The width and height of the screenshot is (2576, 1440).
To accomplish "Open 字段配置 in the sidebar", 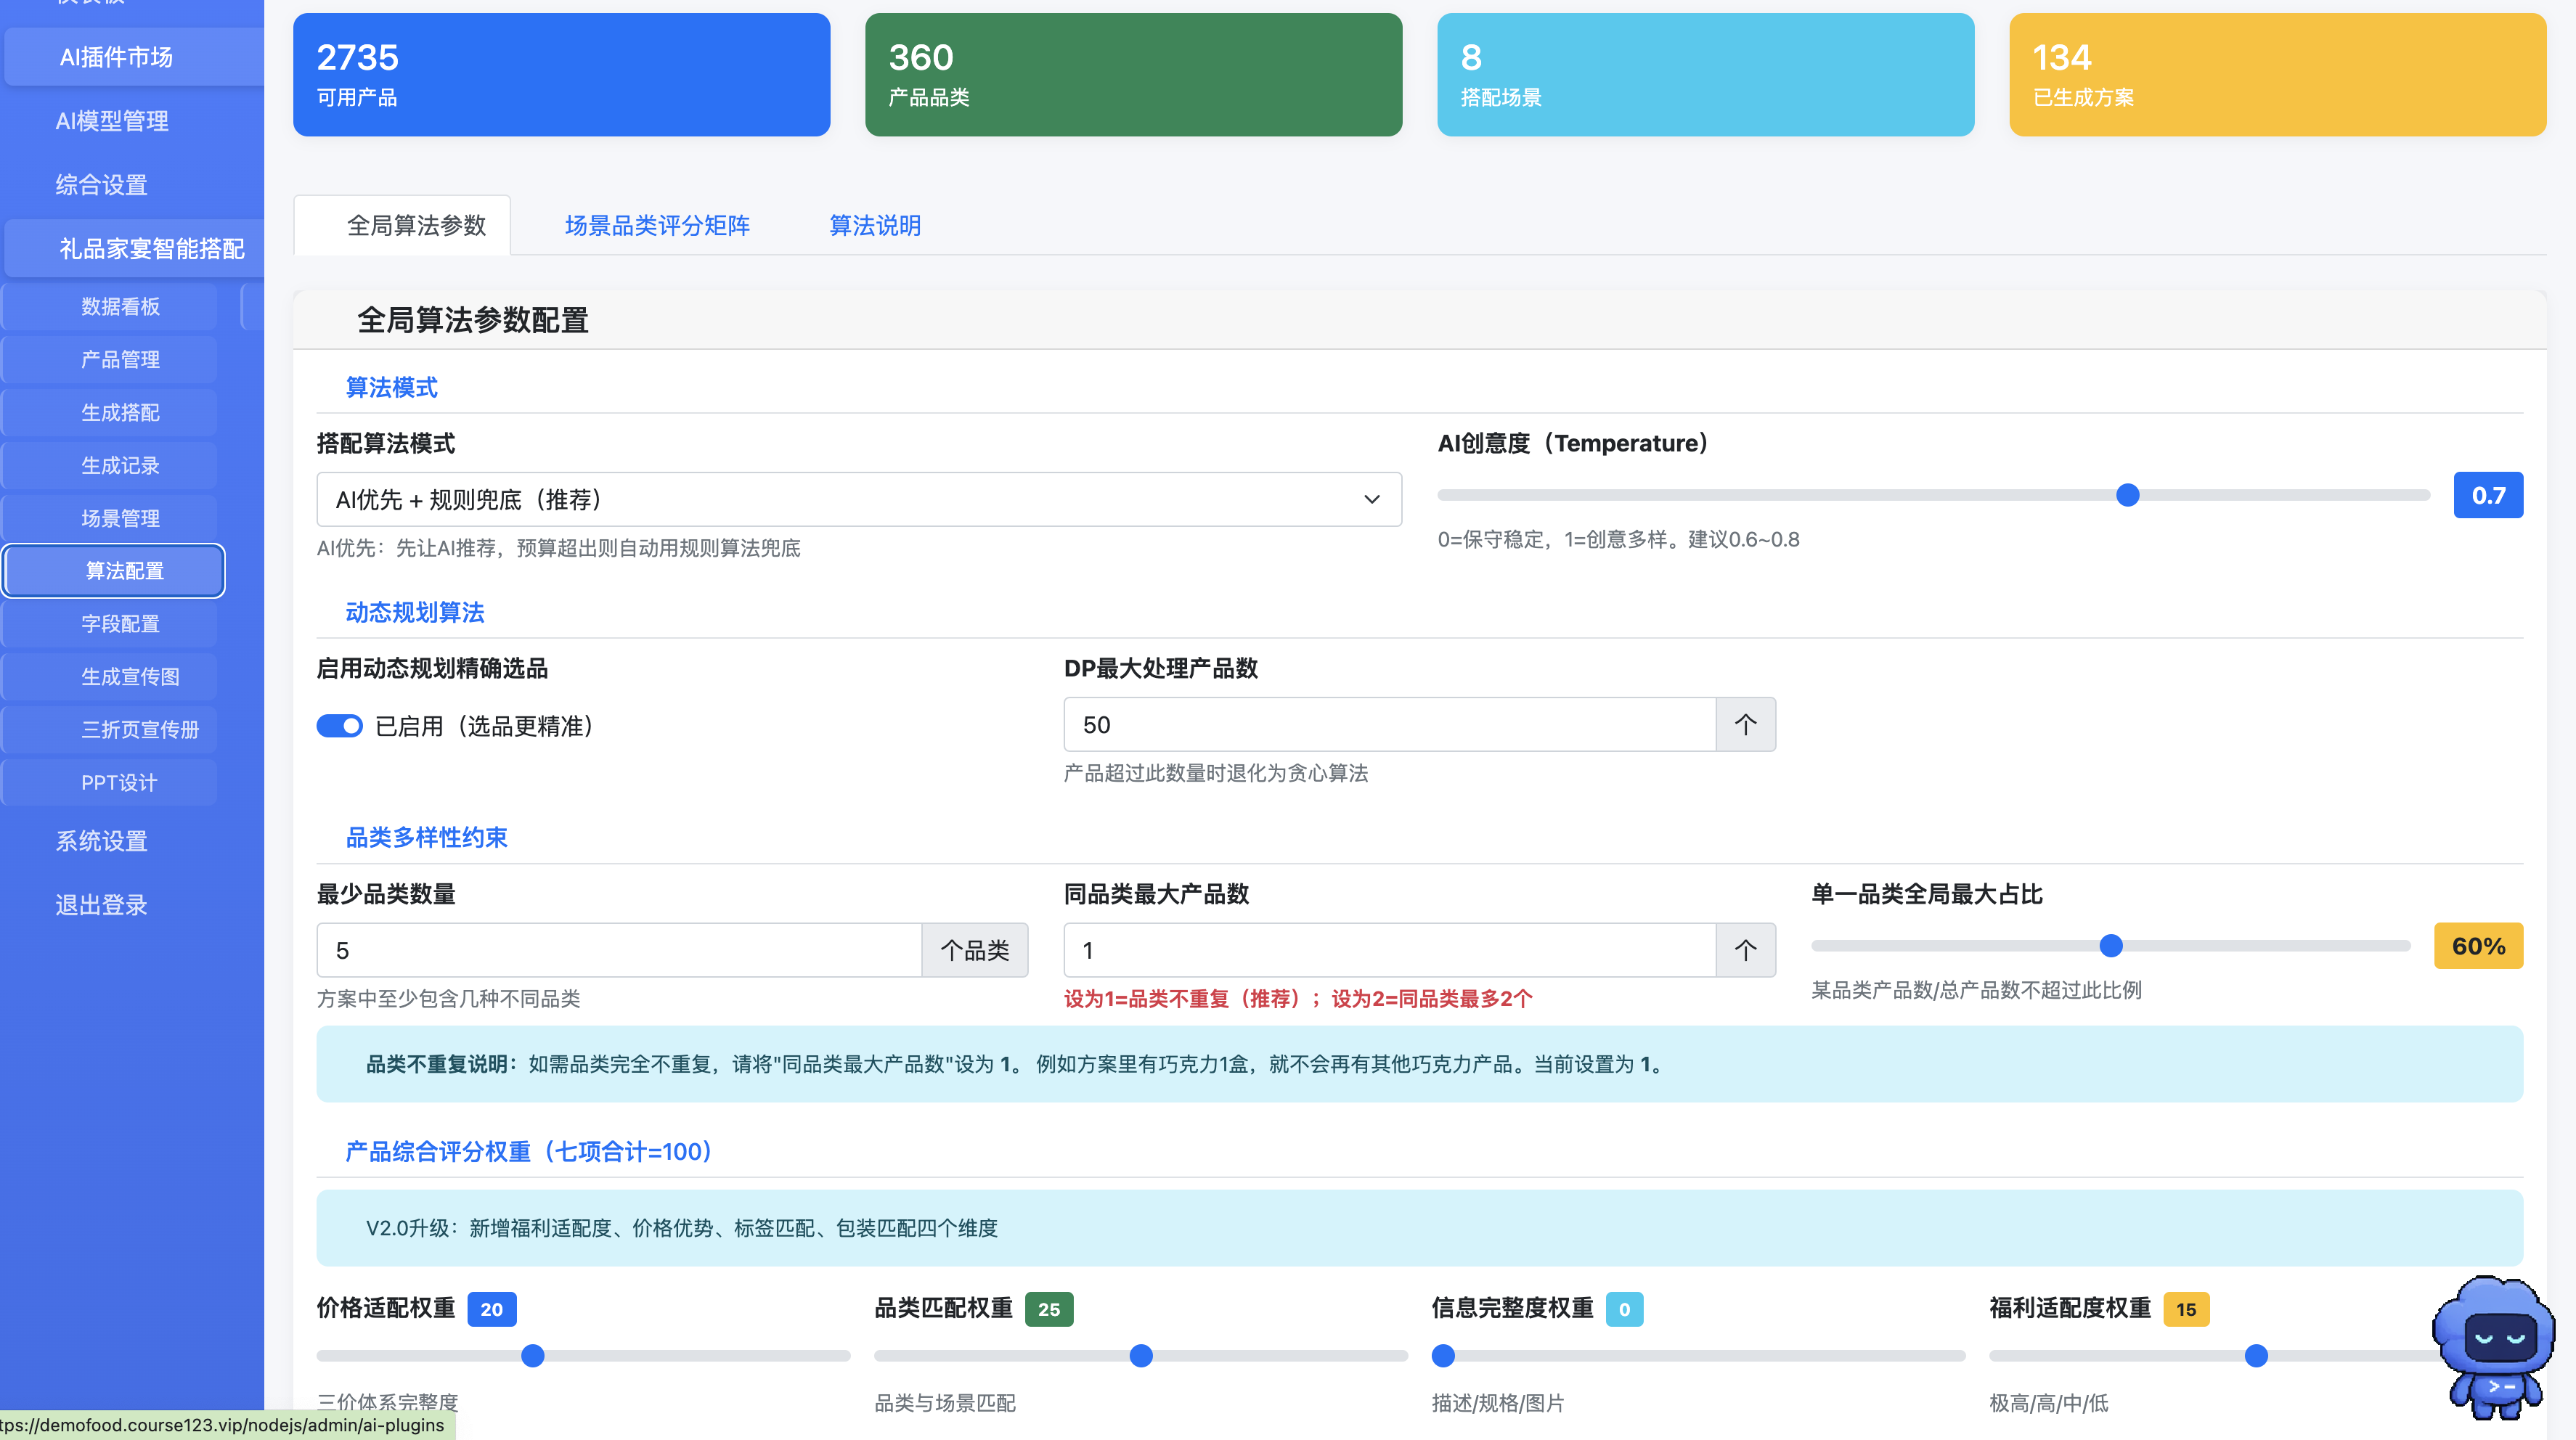I will [x=110, y=624].
